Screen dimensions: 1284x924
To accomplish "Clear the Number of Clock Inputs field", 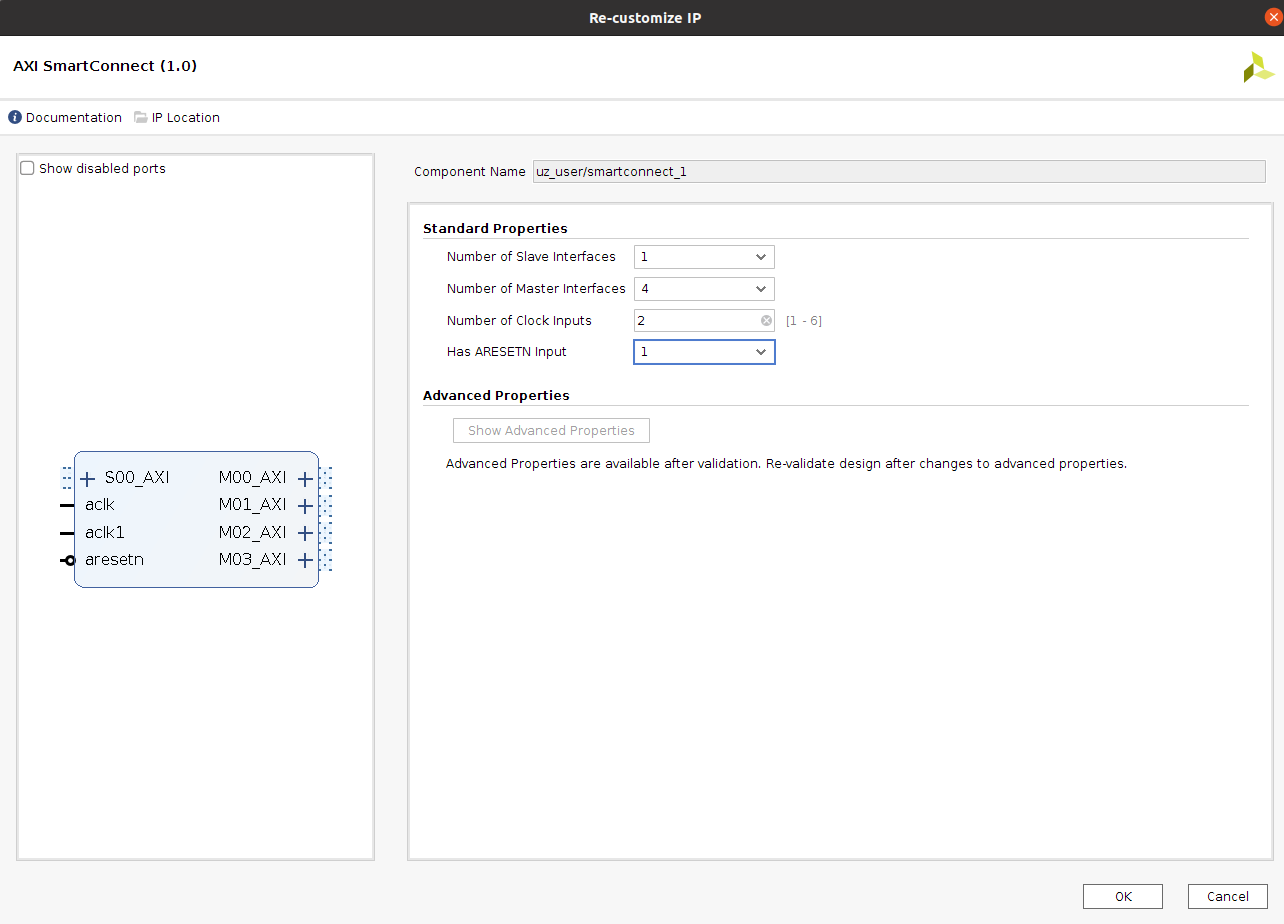I will [x=766, y=321].
